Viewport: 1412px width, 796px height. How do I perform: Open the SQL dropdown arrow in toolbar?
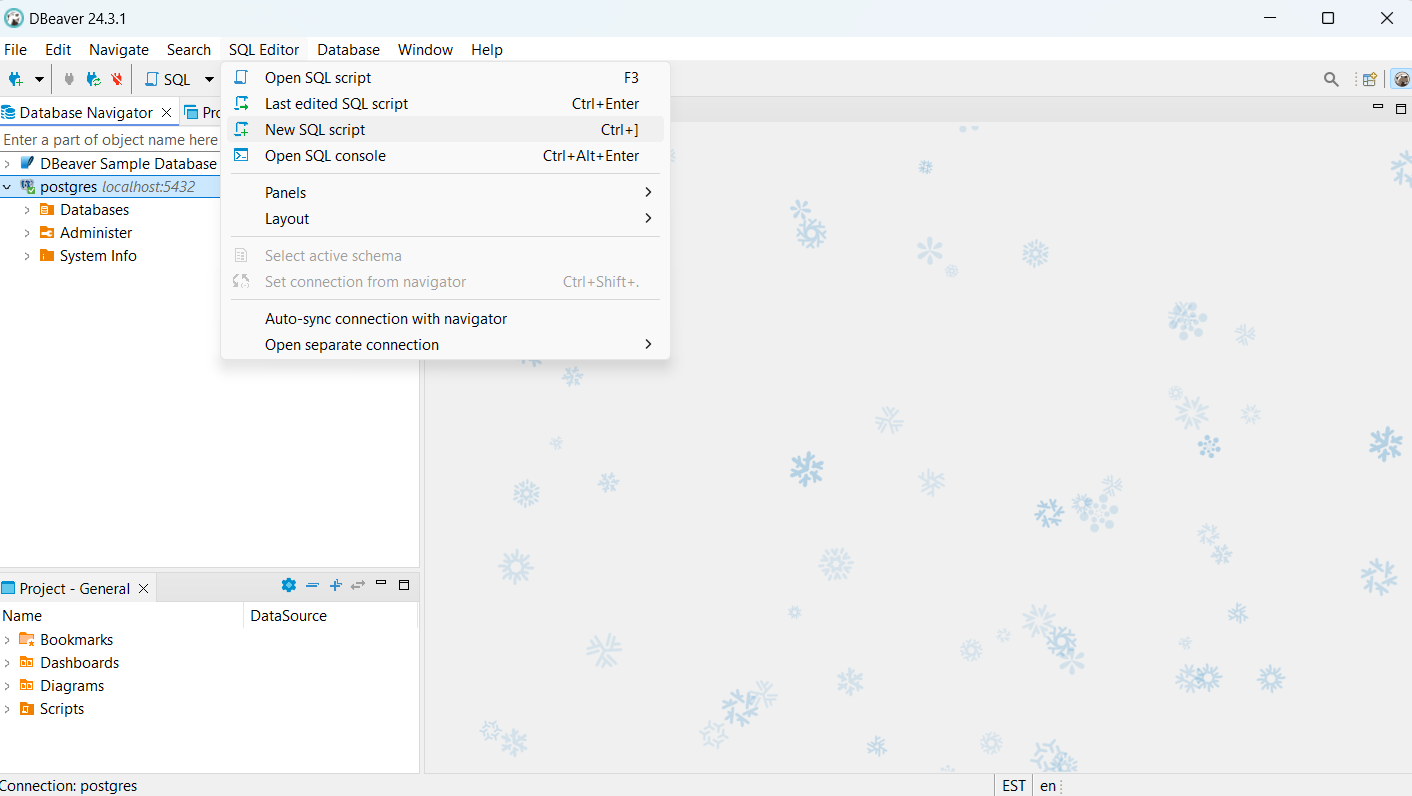pos(209,78)
